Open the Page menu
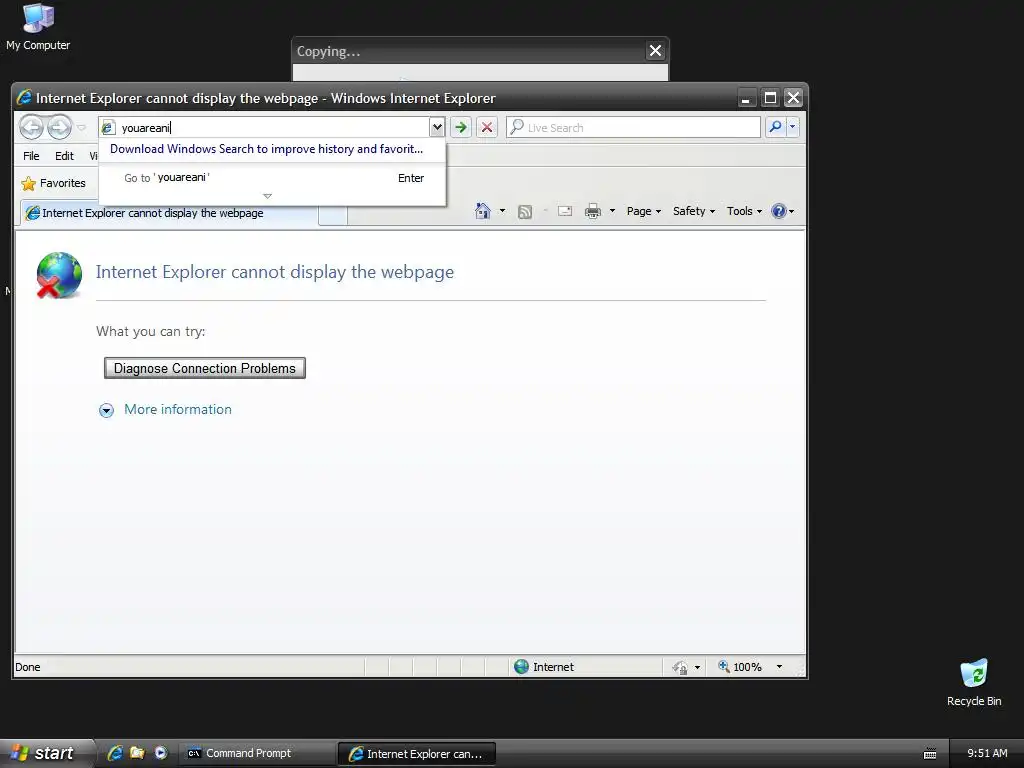Viewport: 1024px width, 768px height. tap(644, 211)
